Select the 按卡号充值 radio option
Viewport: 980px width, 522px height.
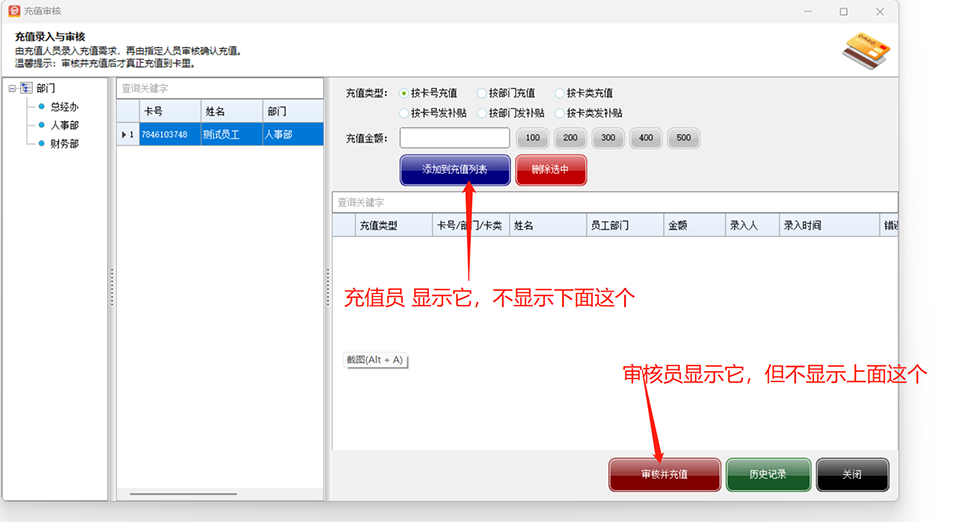[404, 93]
